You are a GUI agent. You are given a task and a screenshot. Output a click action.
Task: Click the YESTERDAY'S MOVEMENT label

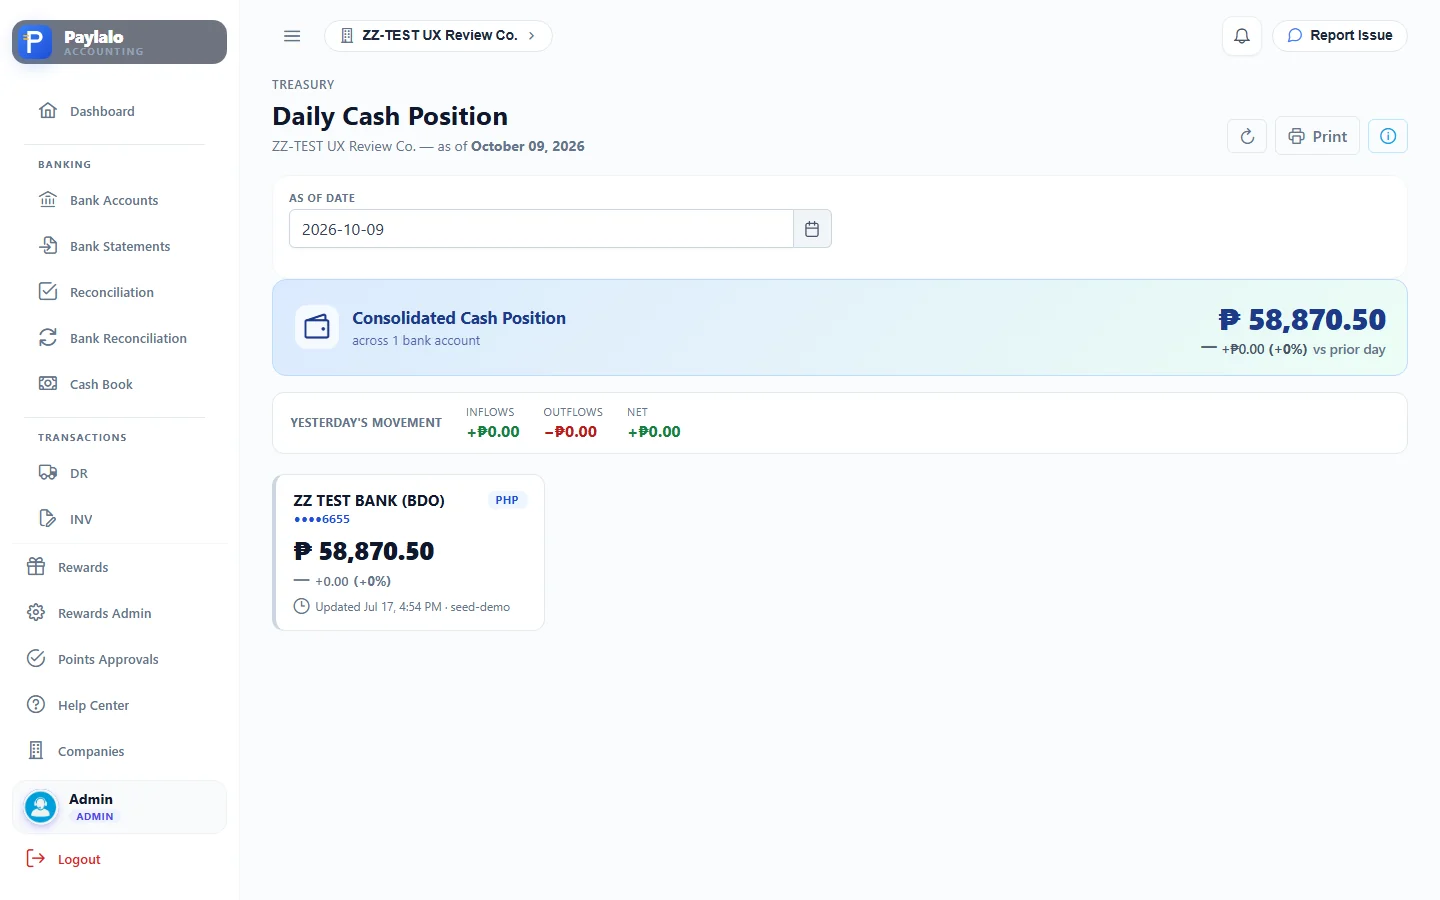click(x=366, y=423)
